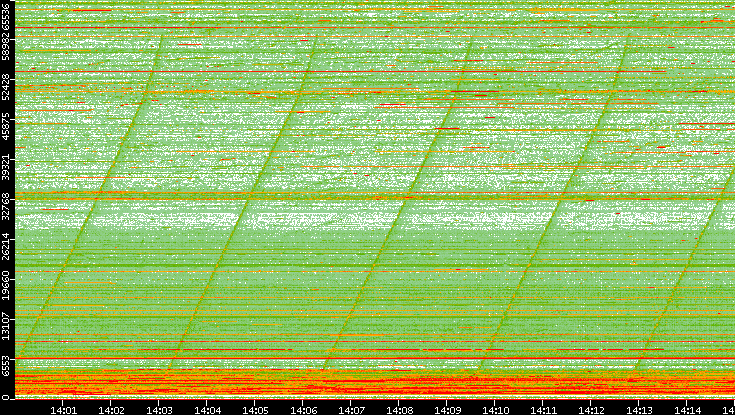Select the 58982 vertical axis label

[5, 45]
